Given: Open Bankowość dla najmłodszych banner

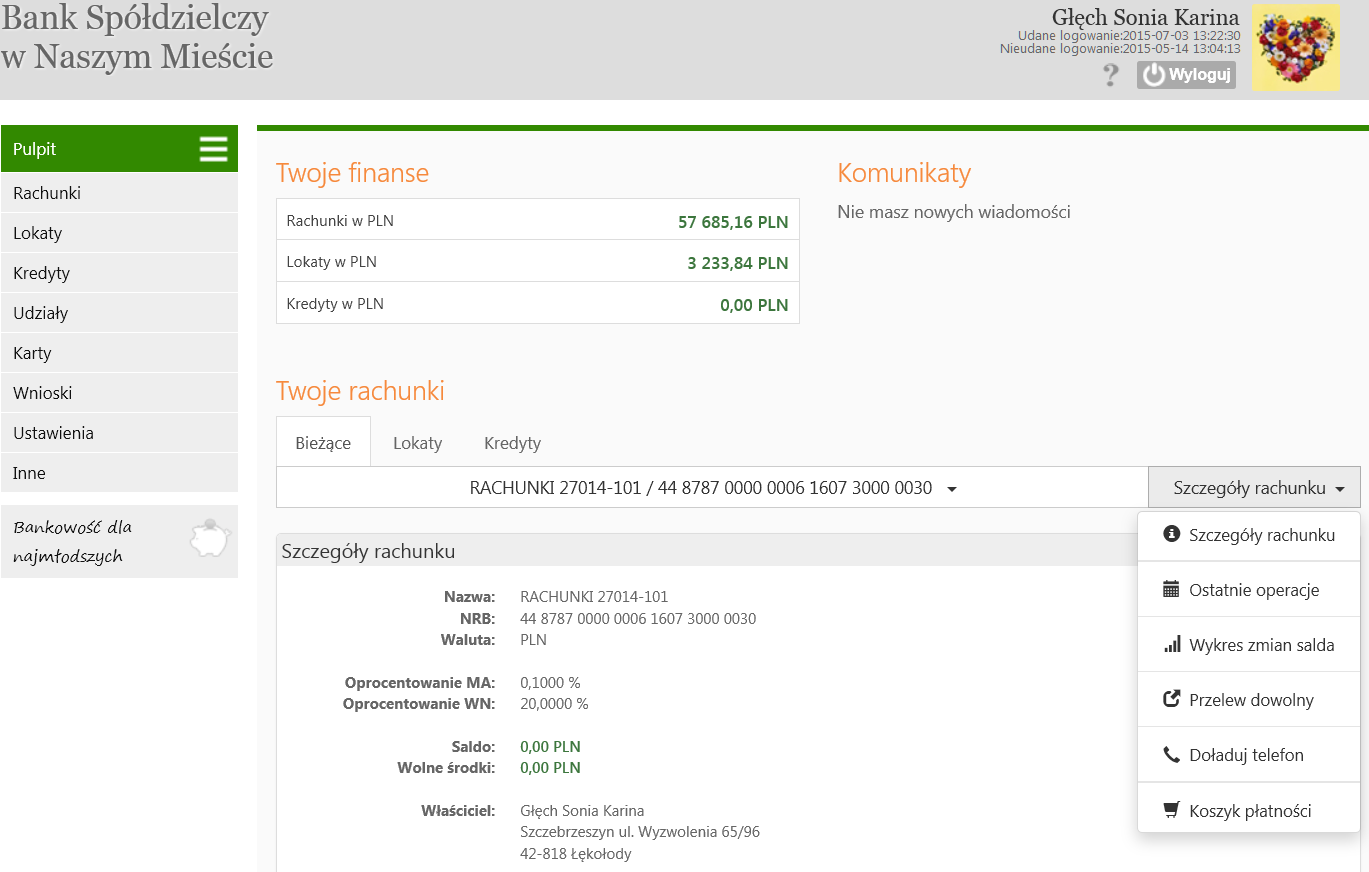Looking at the screenshot, I should [120, 541].
